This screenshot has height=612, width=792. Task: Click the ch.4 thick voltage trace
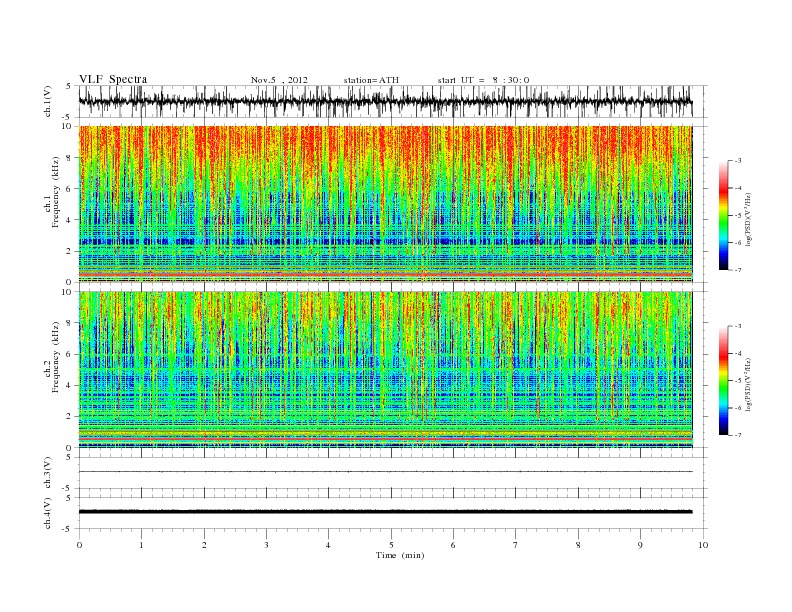pyautogui.click(x=385, y=512)
